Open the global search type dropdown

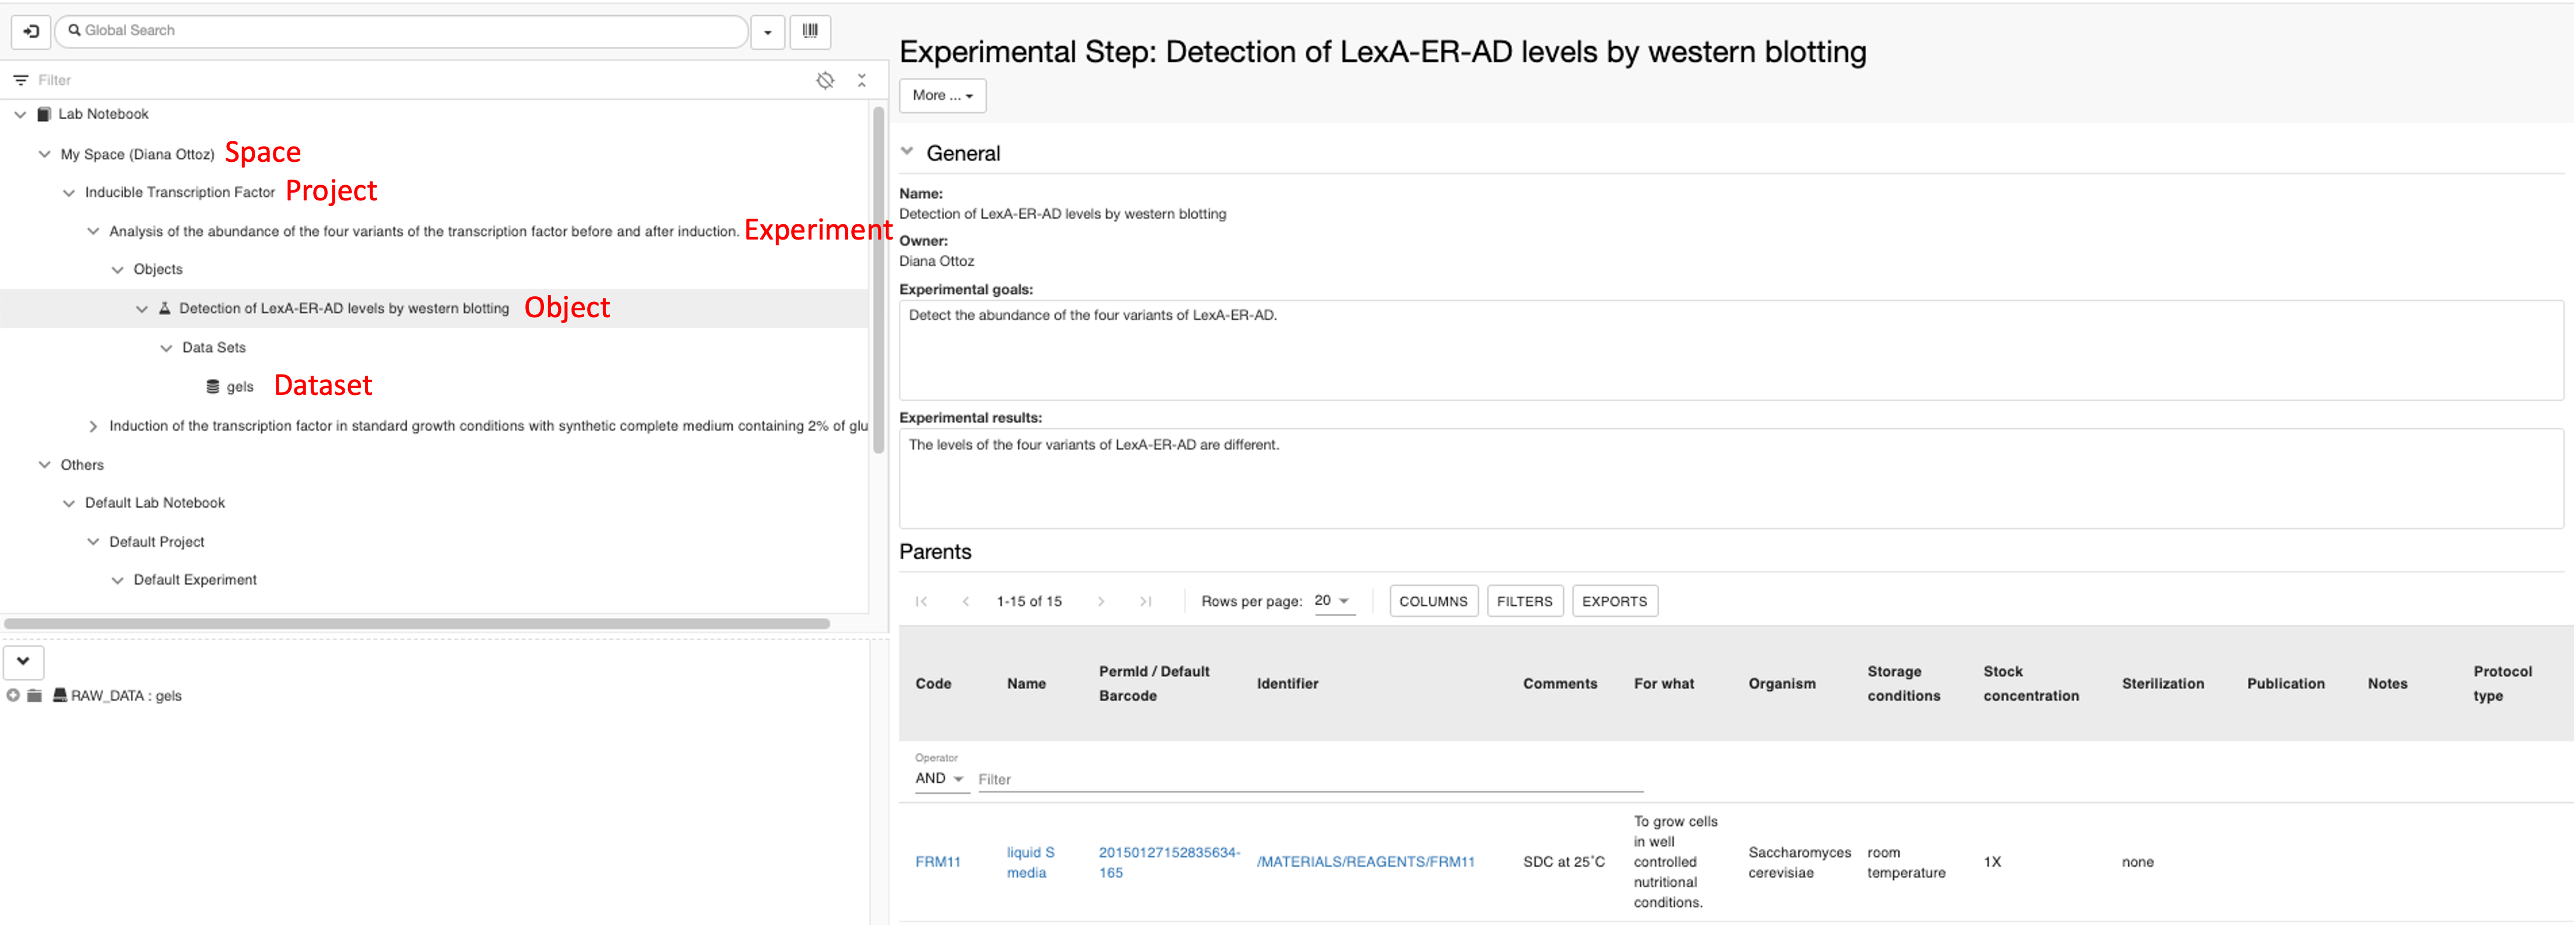pyautogui.click(x=768, y=31)
